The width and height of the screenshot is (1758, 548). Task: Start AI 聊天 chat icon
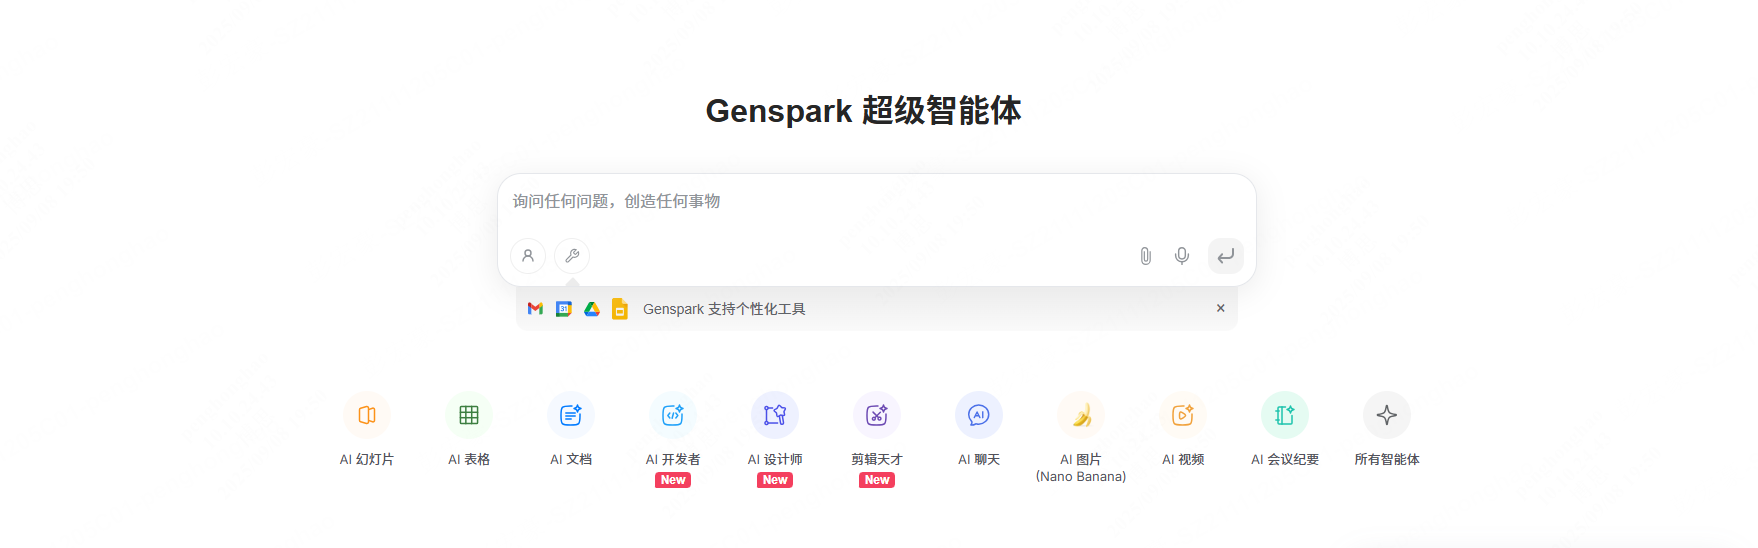(979, 415)
